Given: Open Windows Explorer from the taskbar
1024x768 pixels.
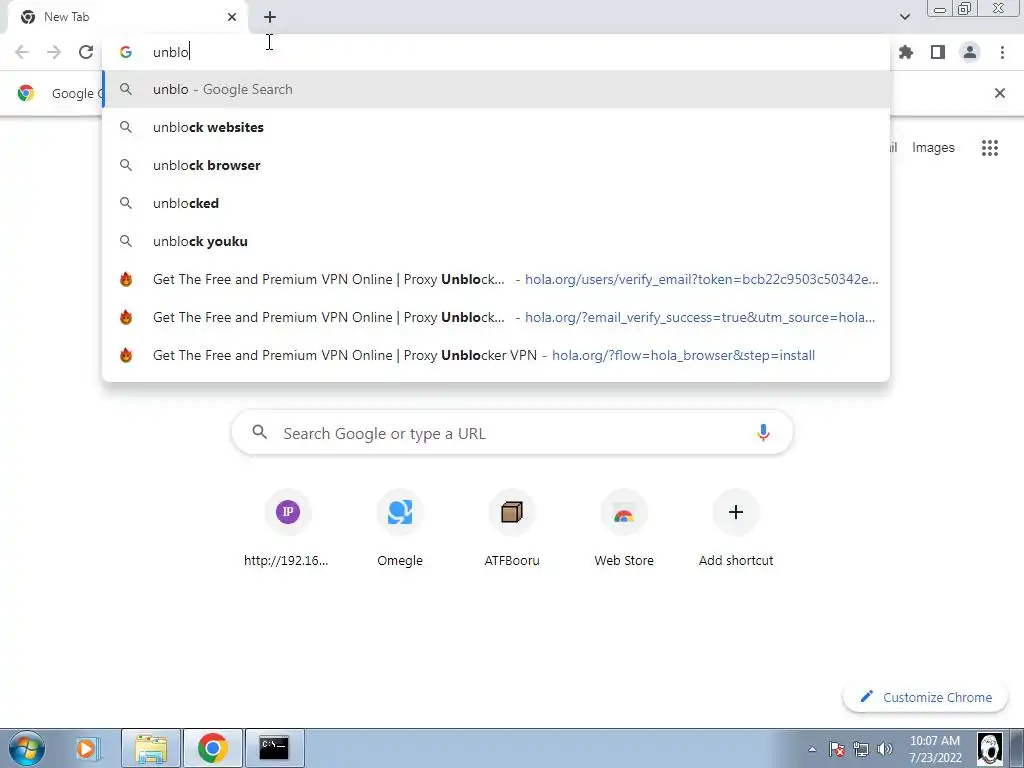Looking at the screenshot, I should [x=151, y=748].
